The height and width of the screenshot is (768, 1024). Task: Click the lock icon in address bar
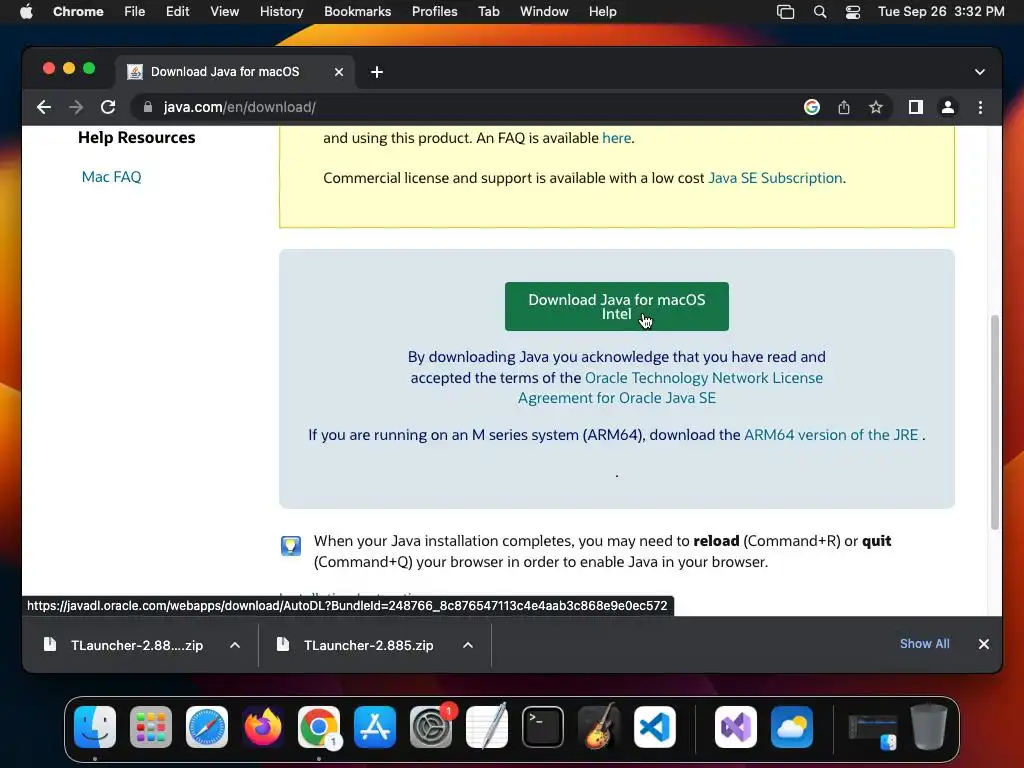tap(148, 107)
